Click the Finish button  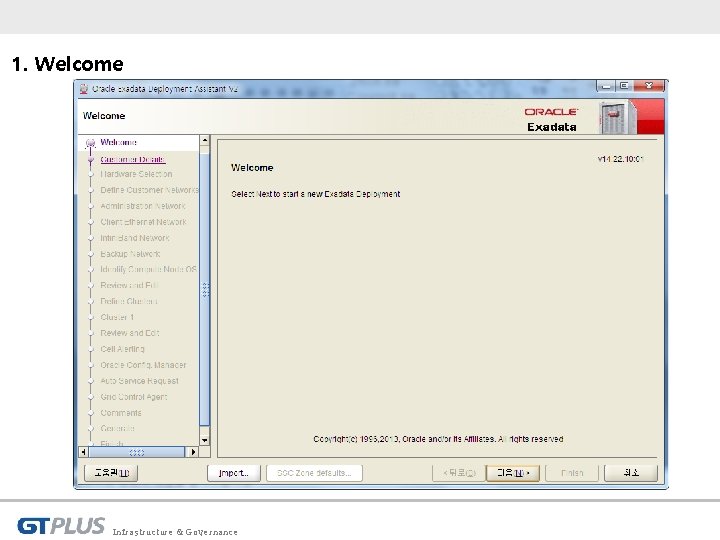click(x=572, y=472)
